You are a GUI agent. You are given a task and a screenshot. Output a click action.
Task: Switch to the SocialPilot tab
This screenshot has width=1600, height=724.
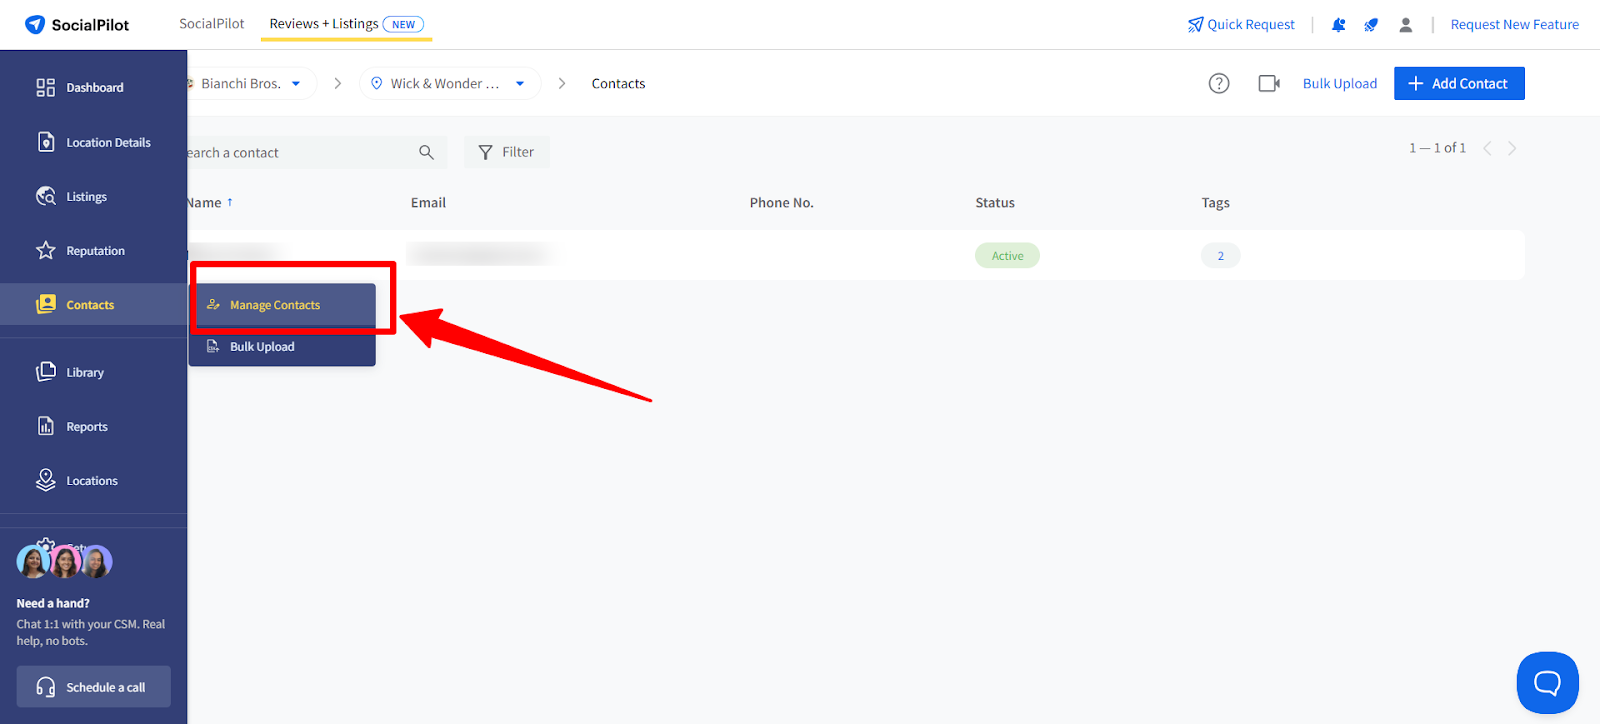pyautogui.click(x=211, y=24)
